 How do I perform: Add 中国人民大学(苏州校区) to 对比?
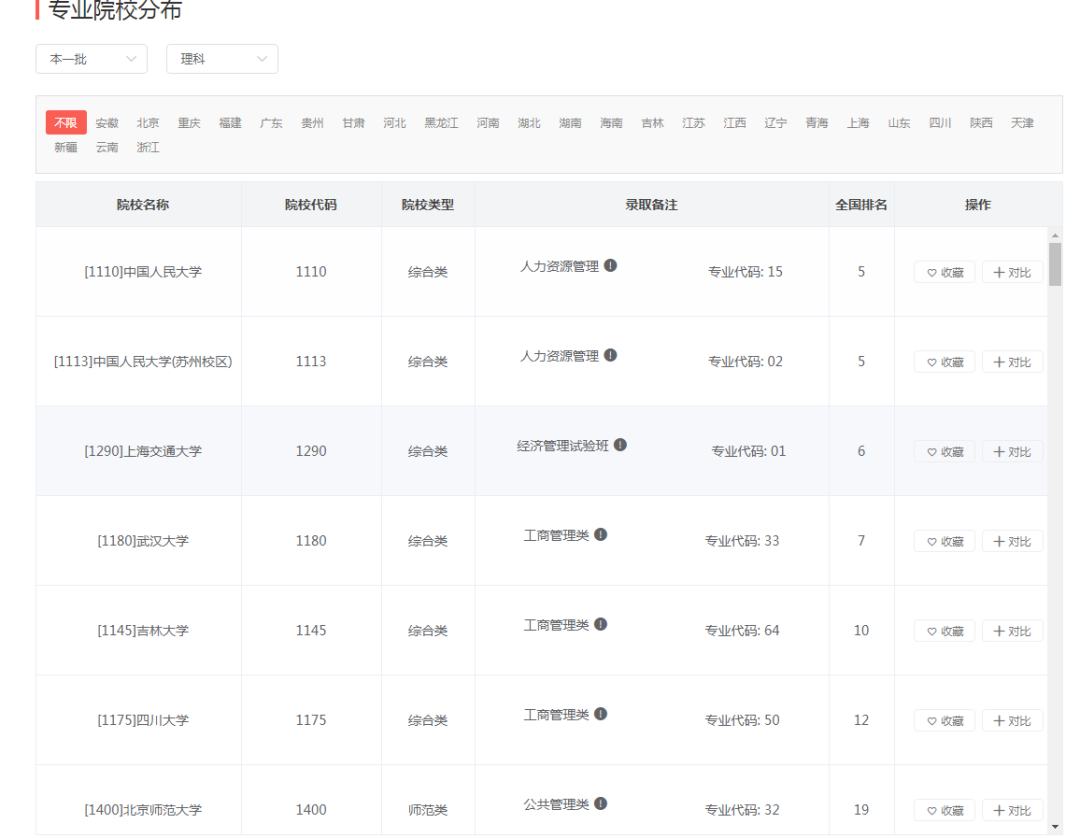tap(1012, 362)
